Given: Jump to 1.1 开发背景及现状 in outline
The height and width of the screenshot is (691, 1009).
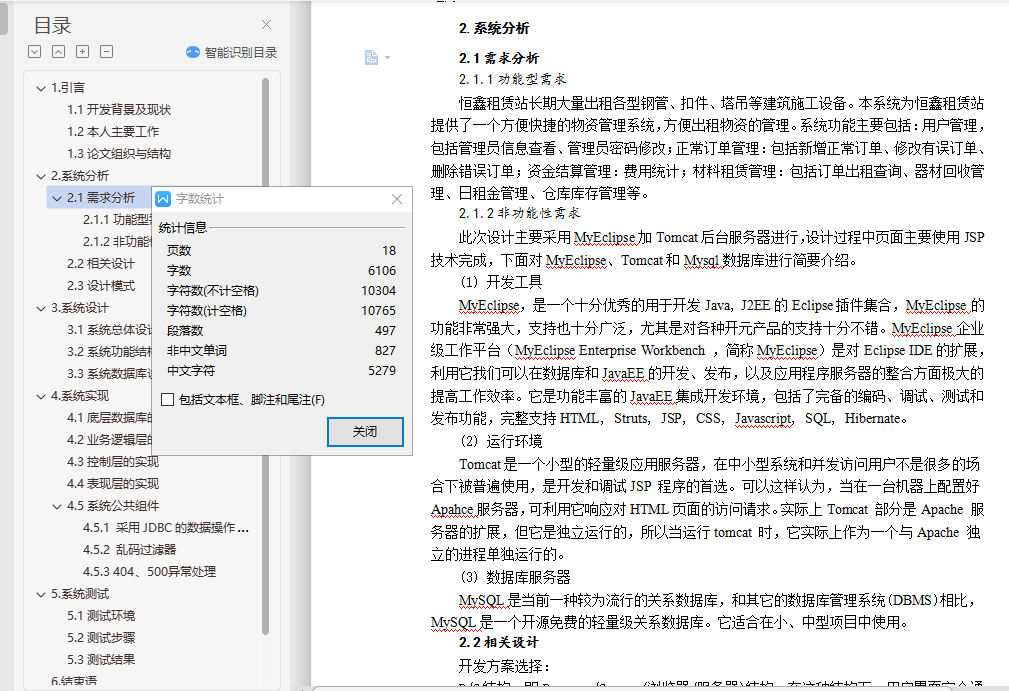Looking at the screenshot, I should point(119,109).
